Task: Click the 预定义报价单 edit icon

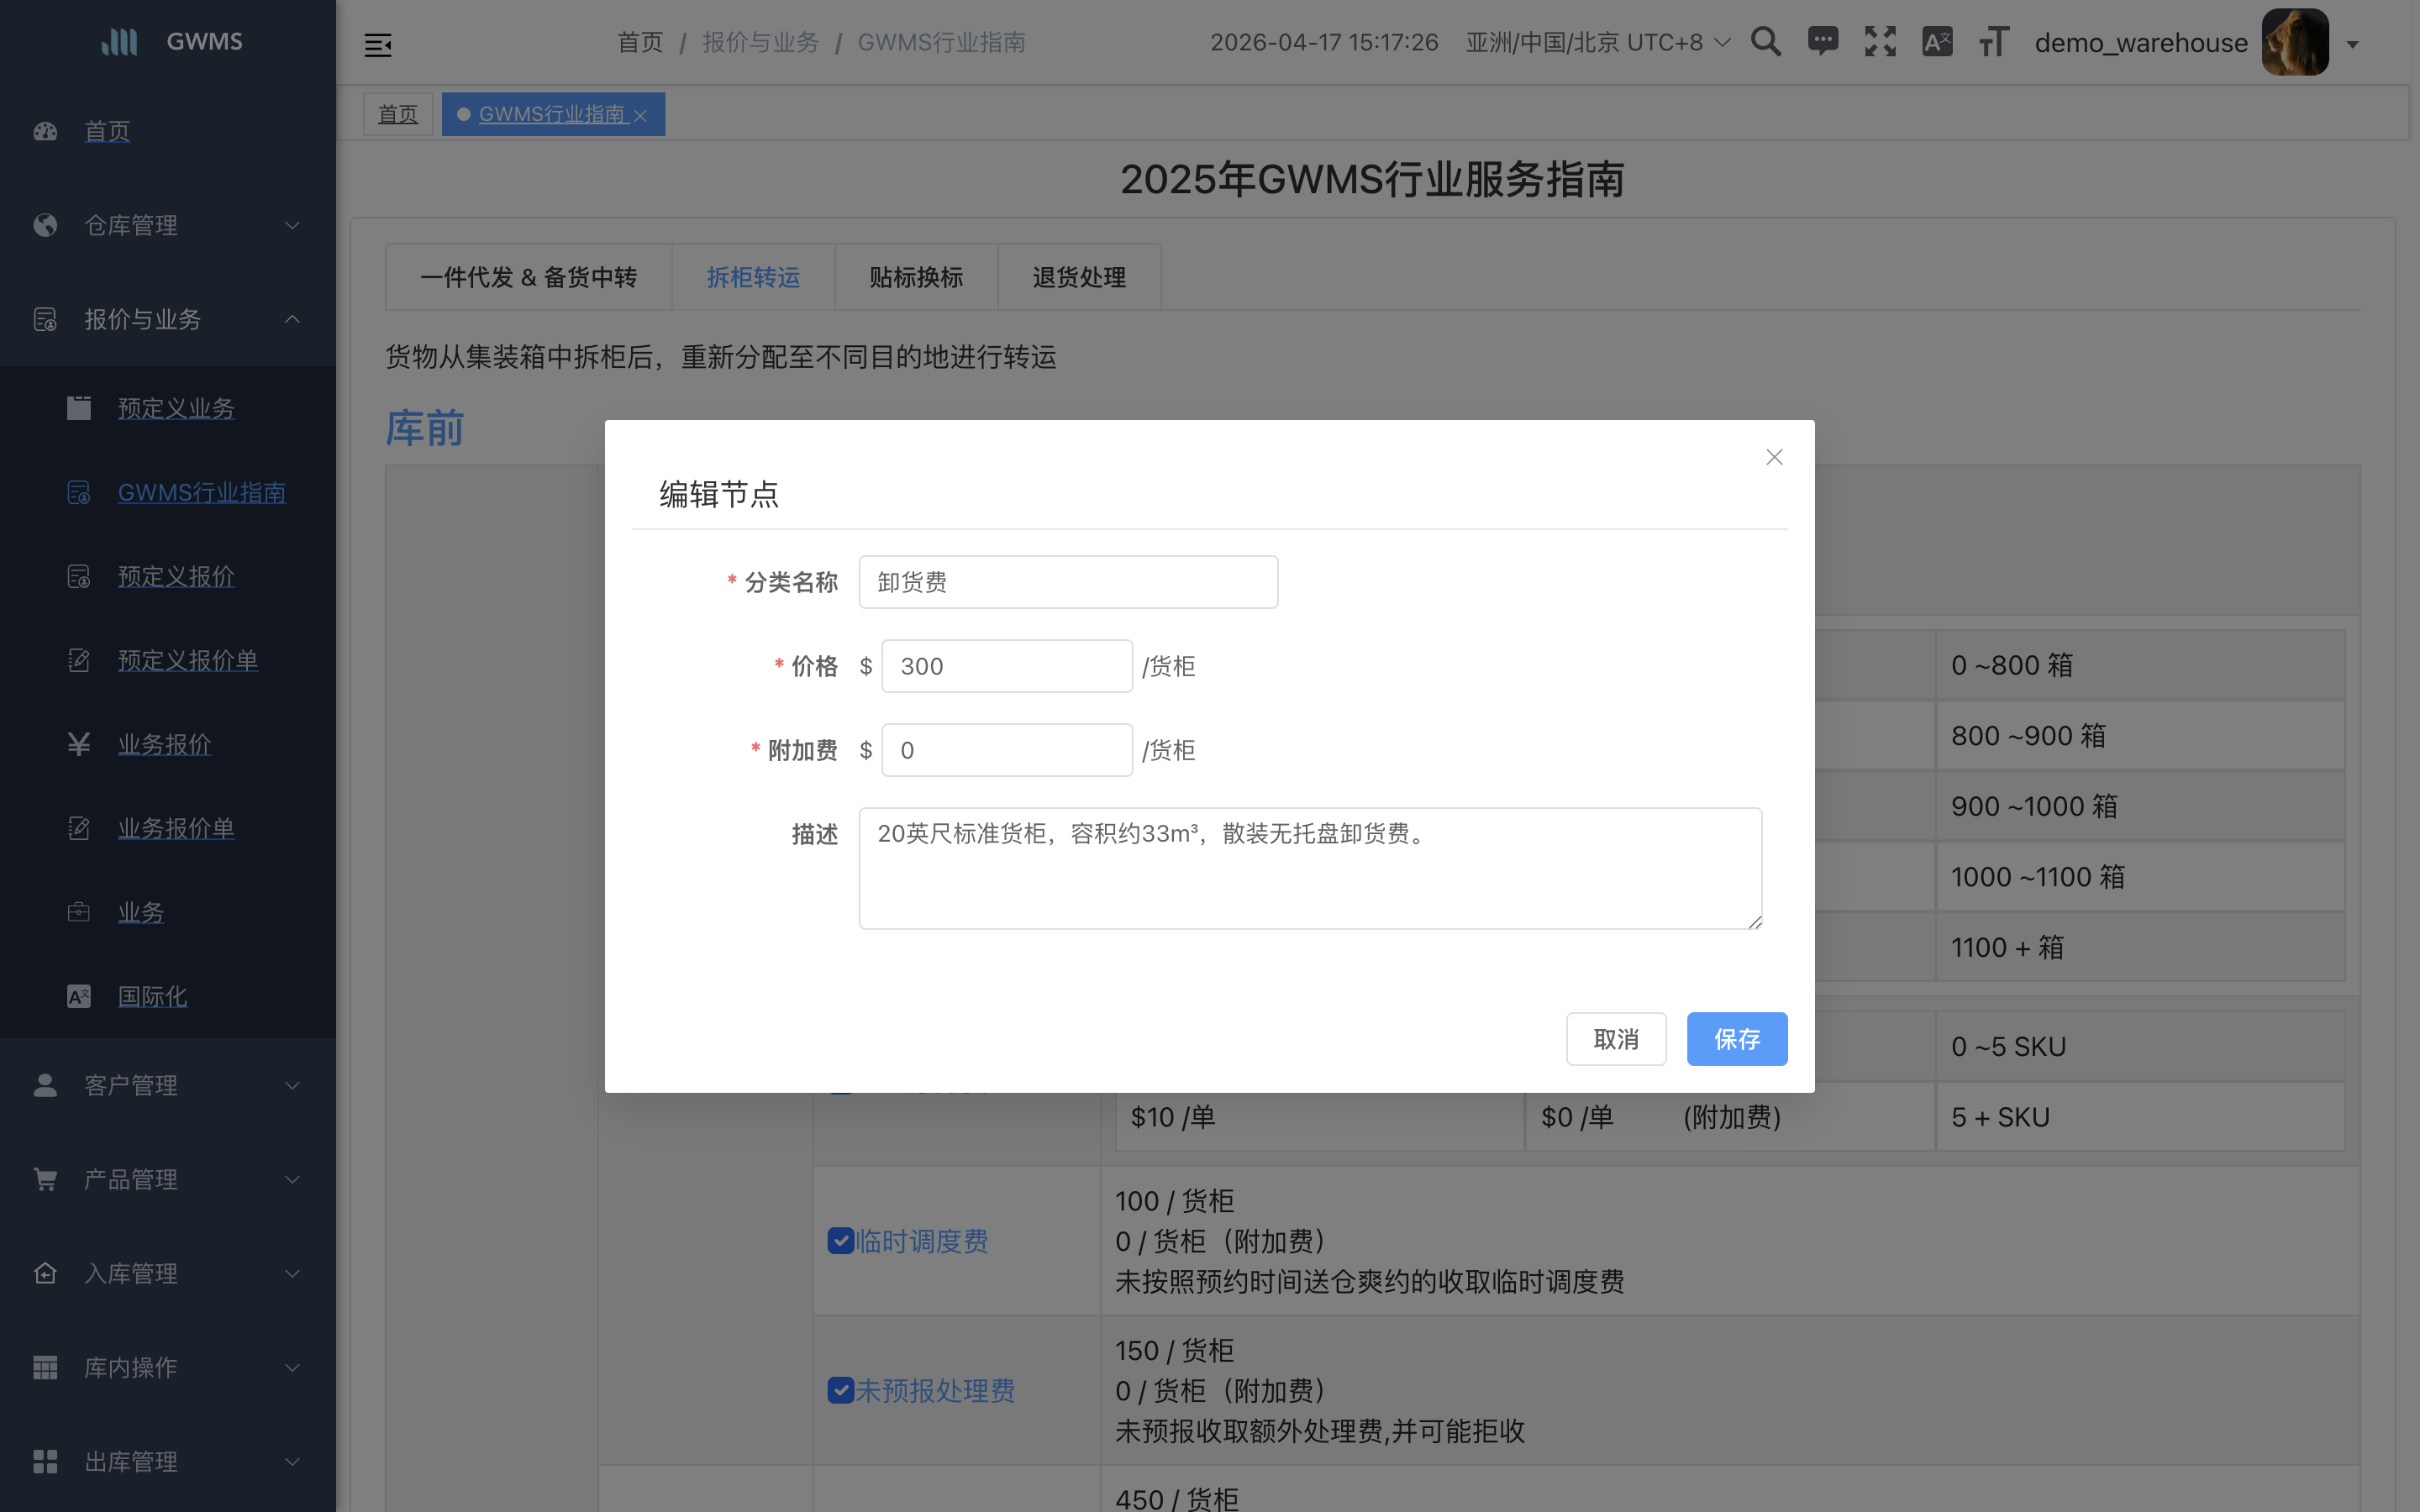Action: [79, 660]
